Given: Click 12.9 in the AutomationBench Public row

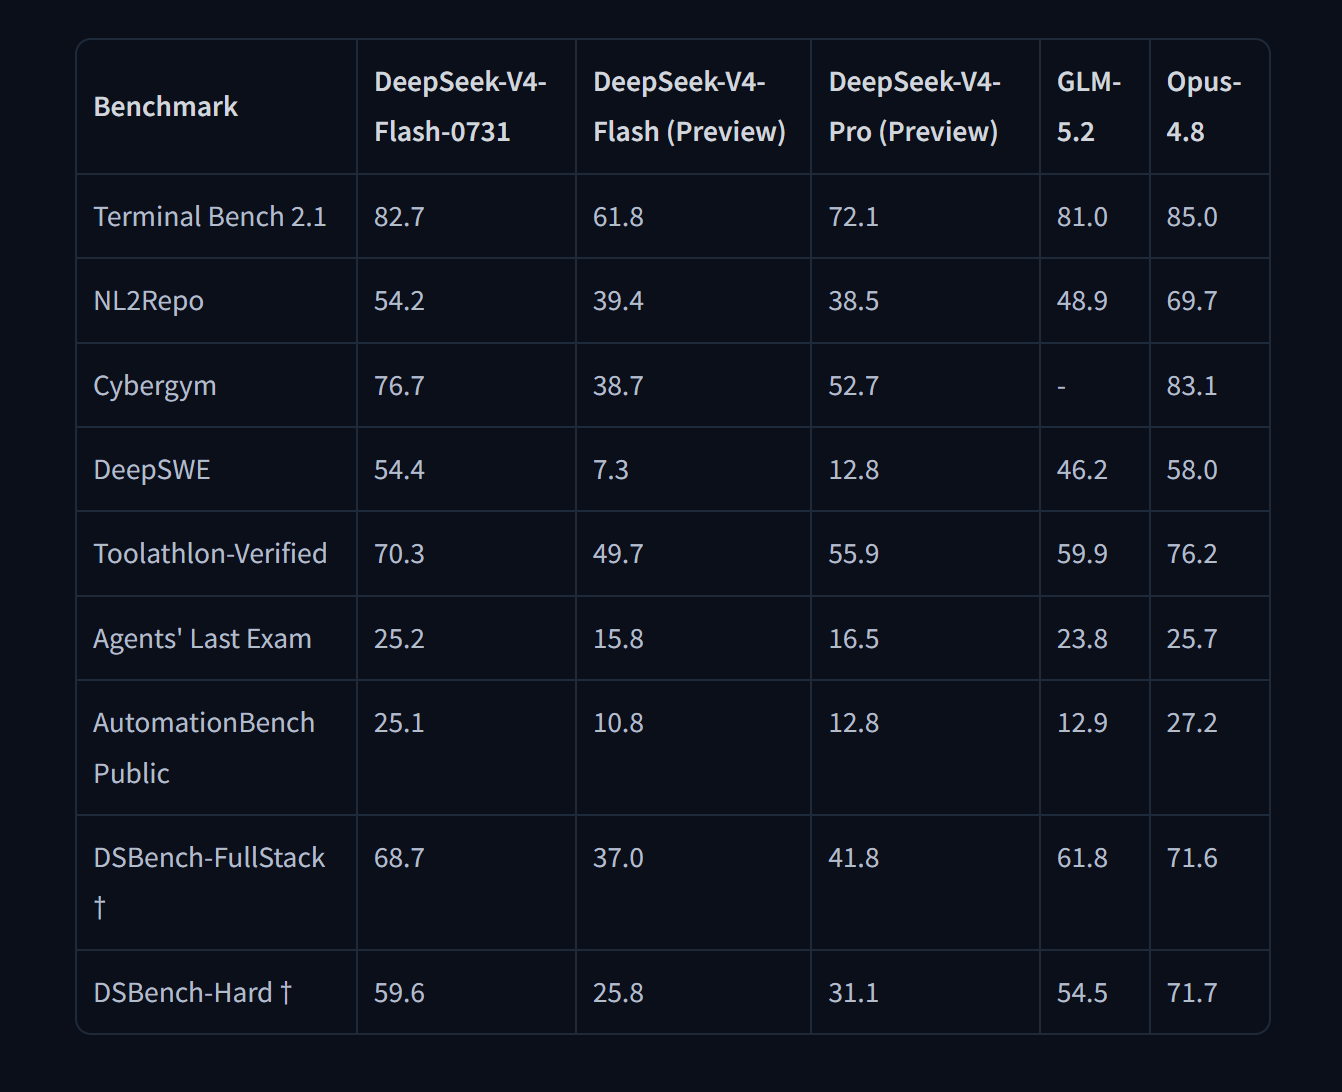Looking at the screenshot, I should [x=1082, y=723].
